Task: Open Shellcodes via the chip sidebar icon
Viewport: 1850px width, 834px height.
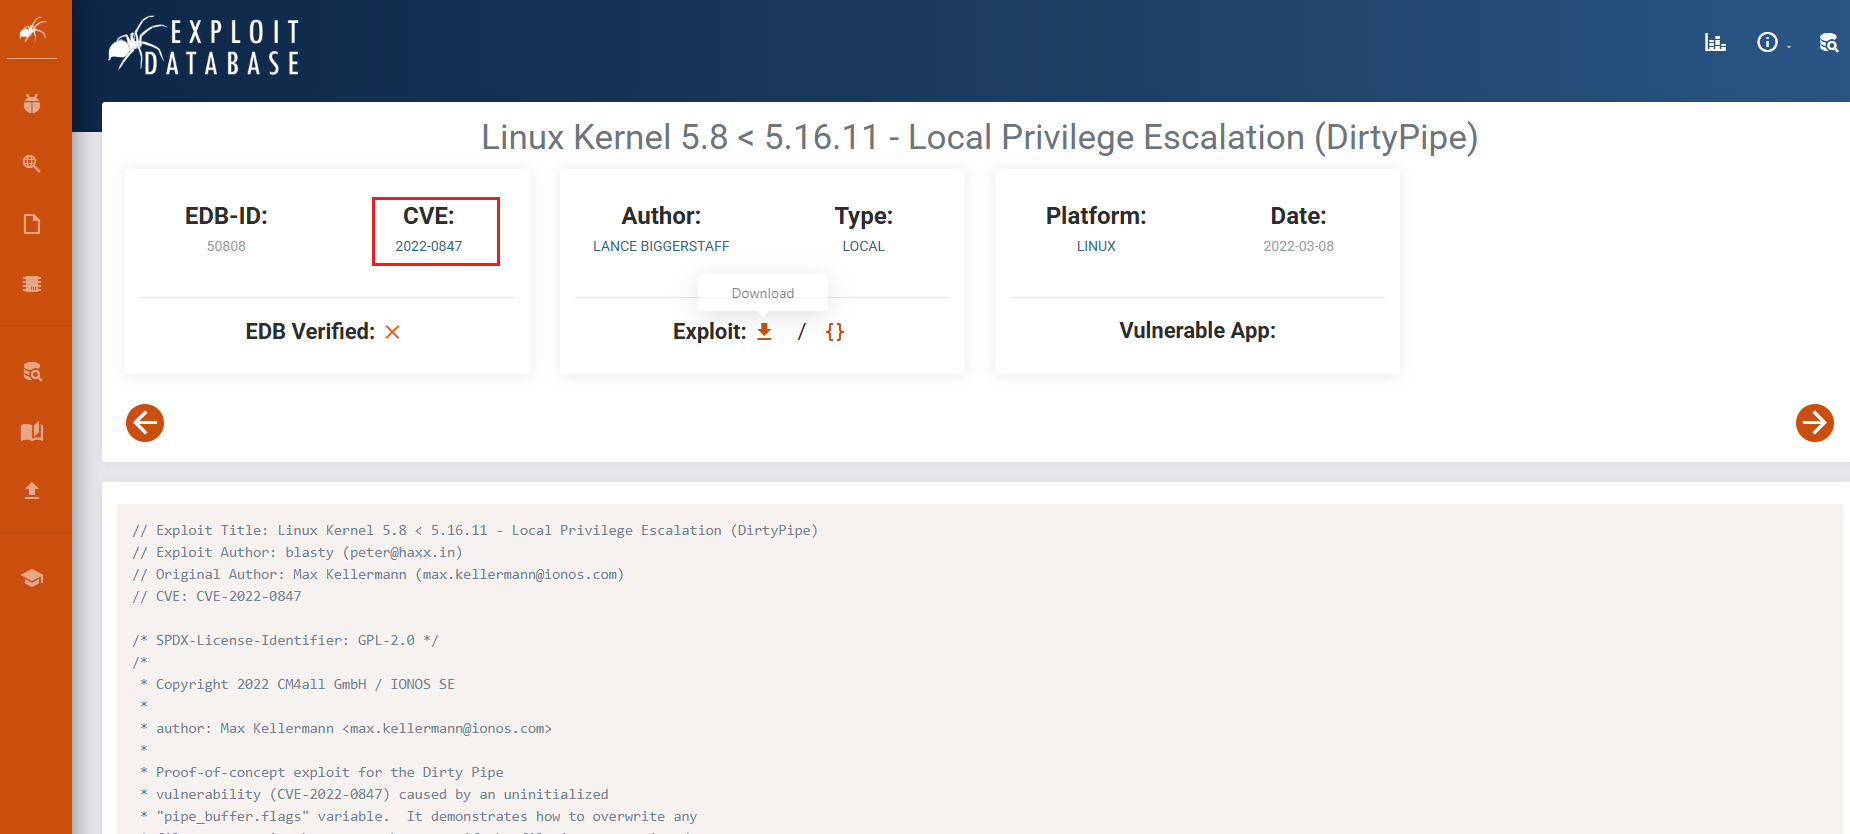Action: pyautogui.click(x=32, y=284)
